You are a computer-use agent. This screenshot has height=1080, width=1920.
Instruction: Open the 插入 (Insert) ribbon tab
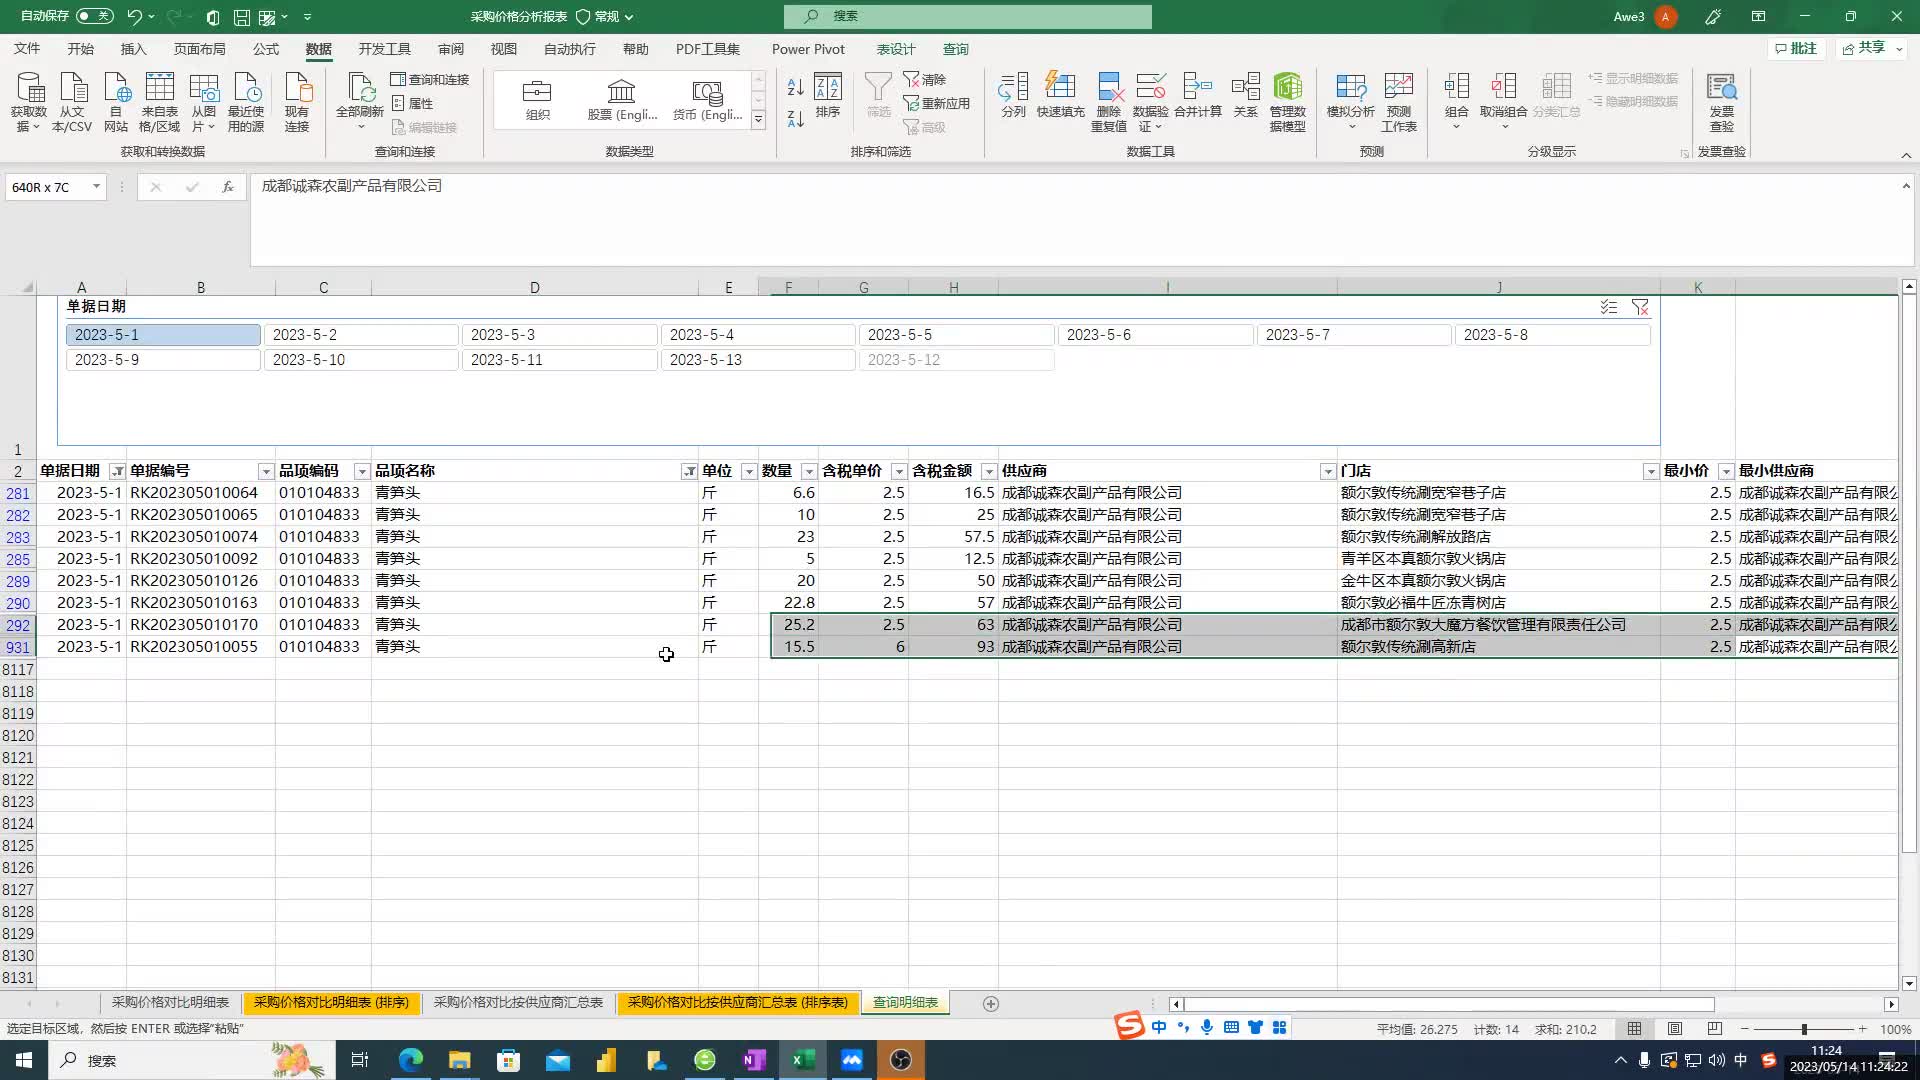click(133, 49)
